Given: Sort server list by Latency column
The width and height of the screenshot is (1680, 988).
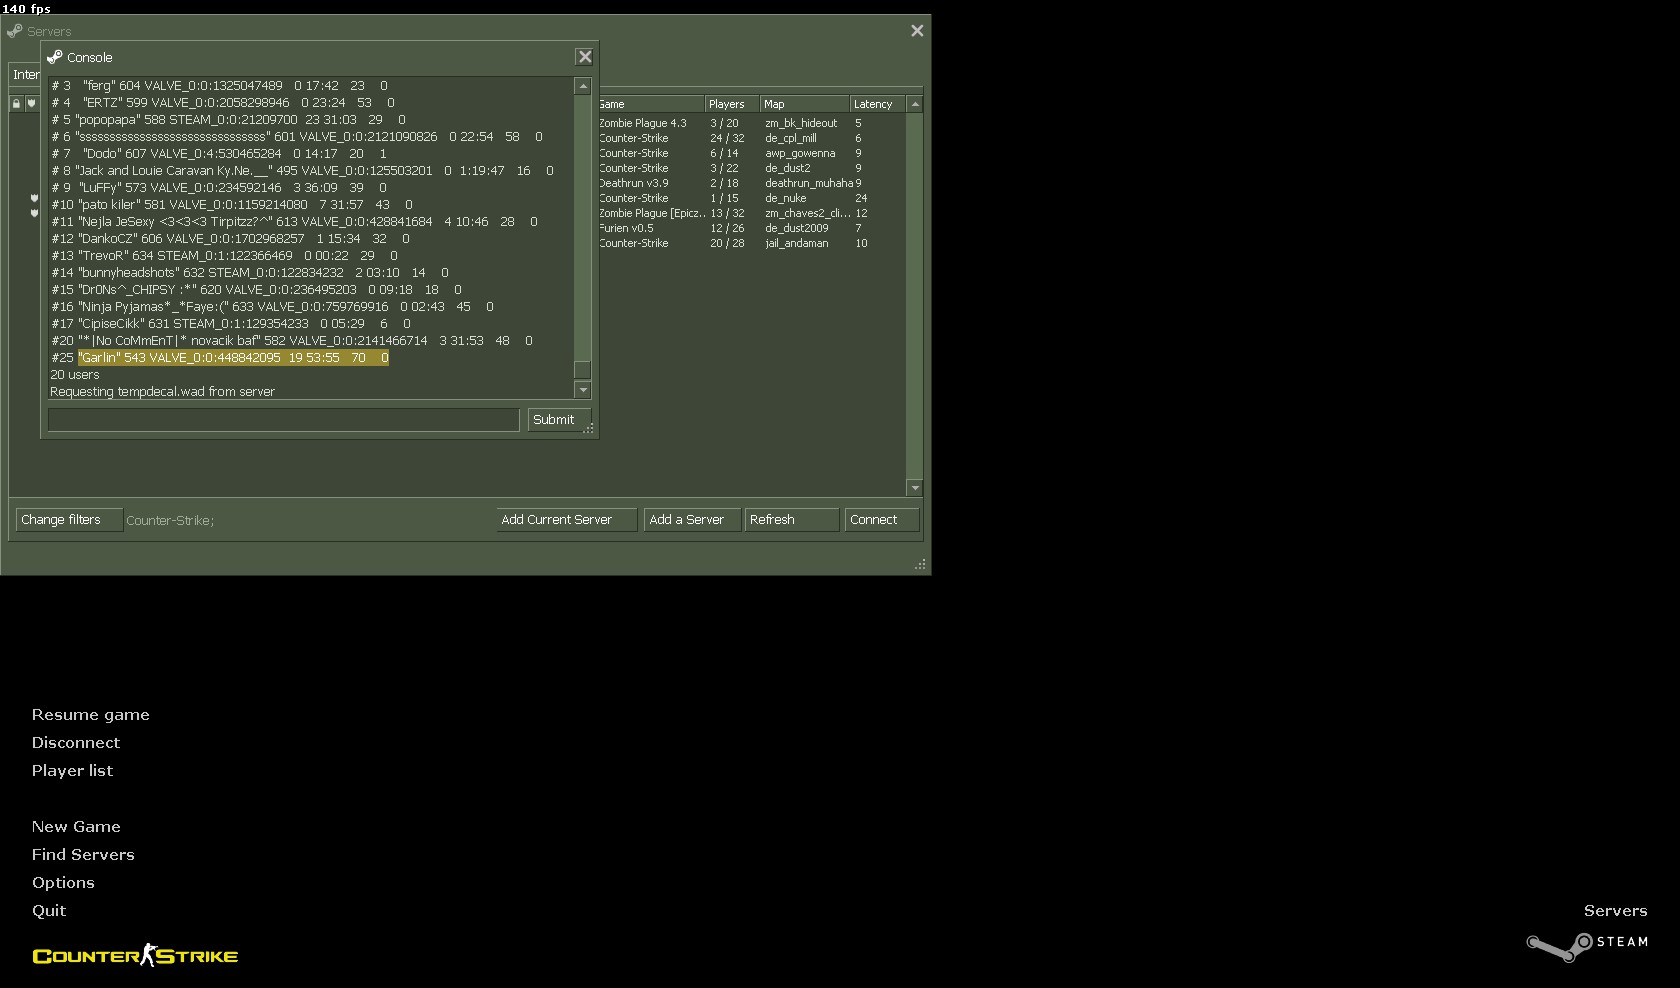Looking at the screenshot, I should coord(877,104).
